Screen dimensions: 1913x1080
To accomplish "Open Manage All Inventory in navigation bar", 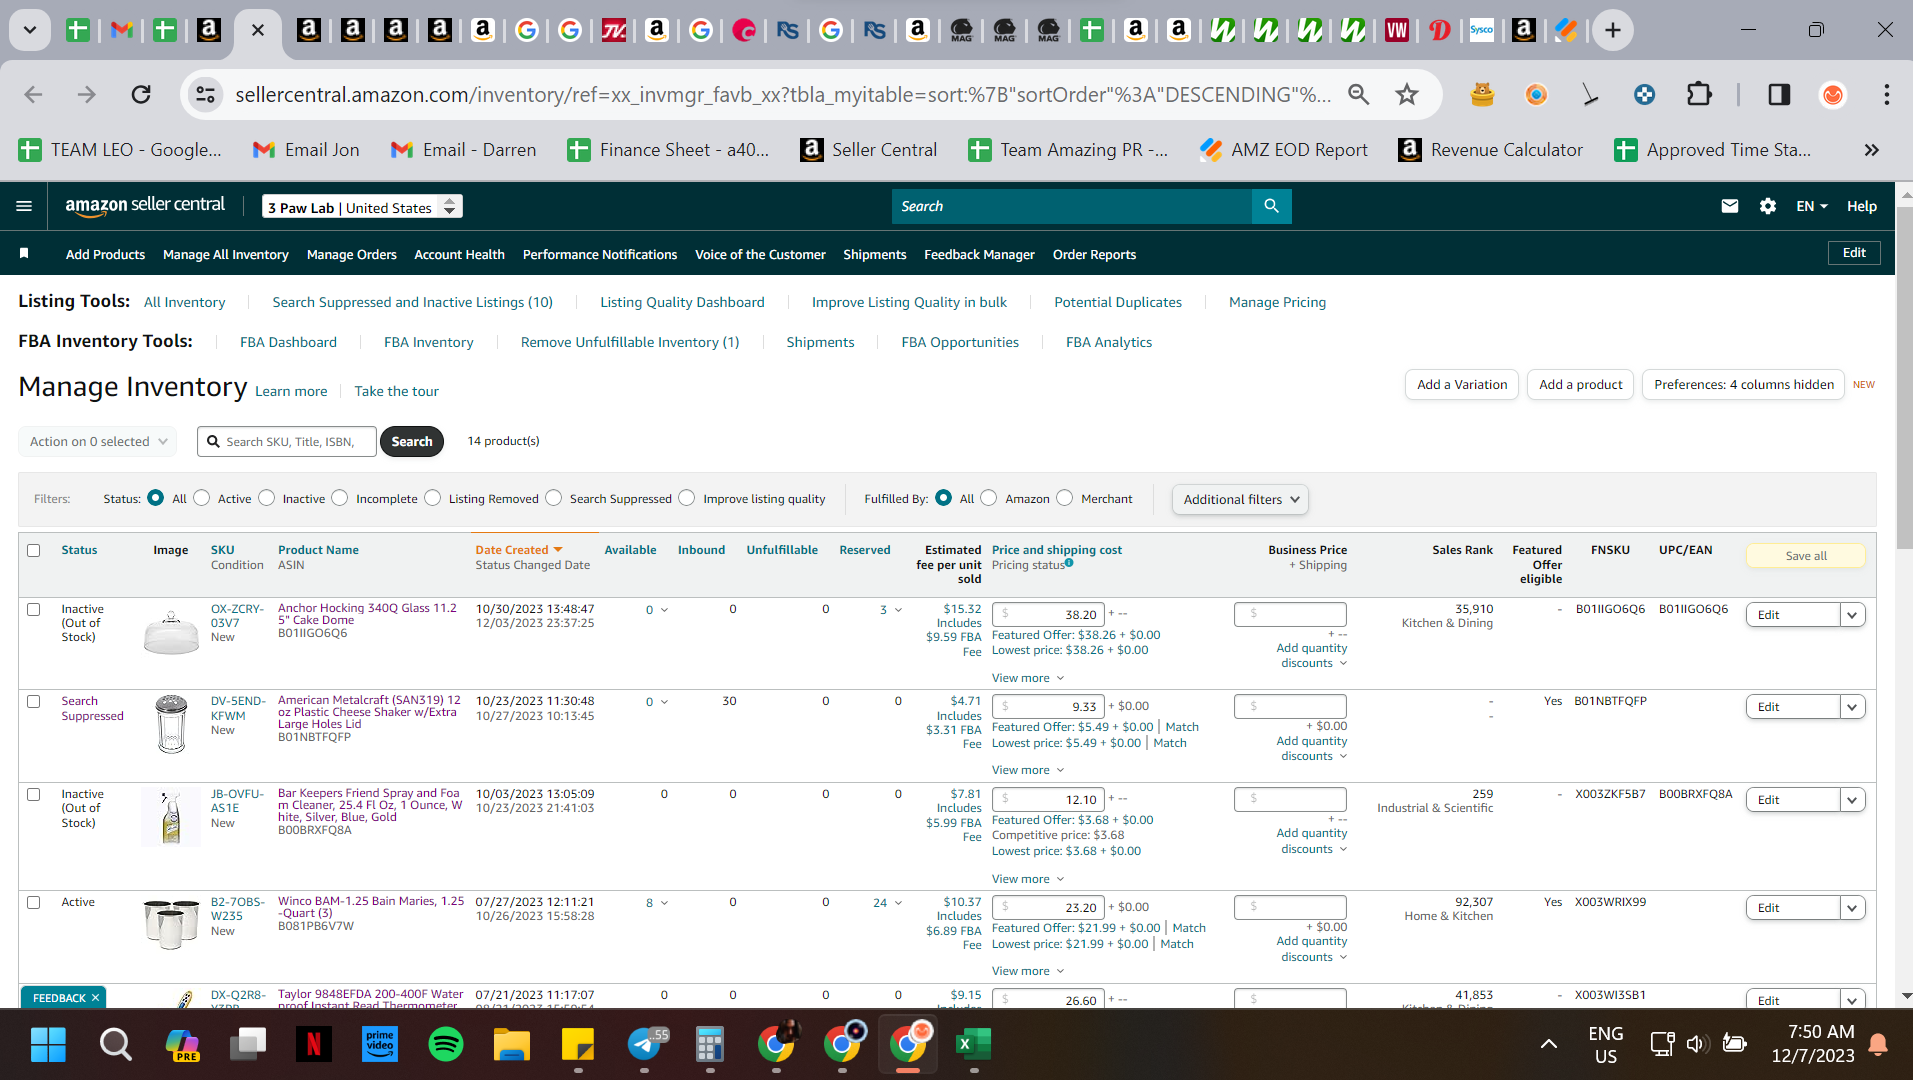I will pyautogui.click(x=226, y=254).
